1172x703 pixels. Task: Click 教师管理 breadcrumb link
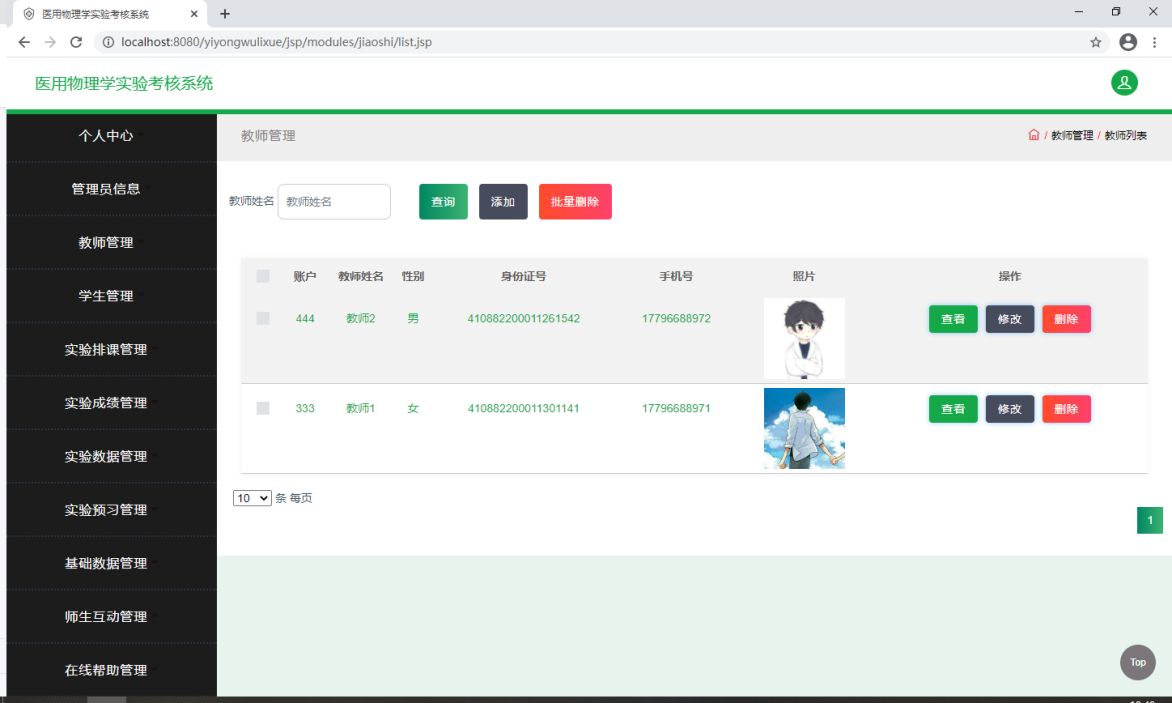coord(1072,135)
